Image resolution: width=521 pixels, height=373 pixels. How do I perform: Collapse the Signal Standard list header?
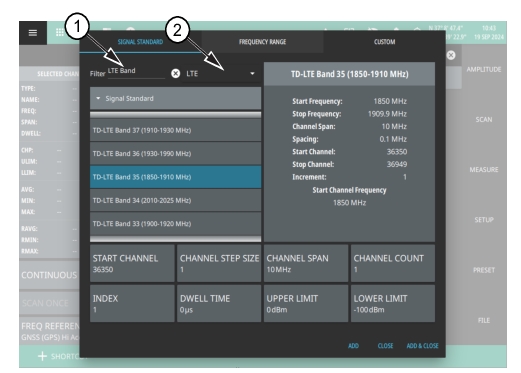tap(175, 98)
